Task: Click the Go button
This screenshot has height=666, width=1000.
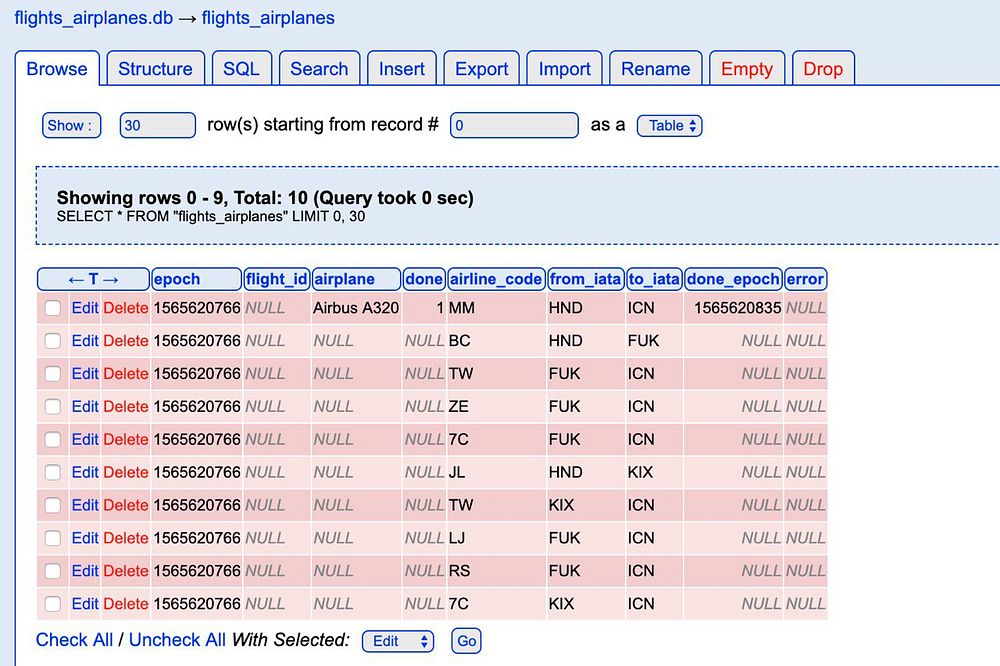Action: click(x=466, y=641)
